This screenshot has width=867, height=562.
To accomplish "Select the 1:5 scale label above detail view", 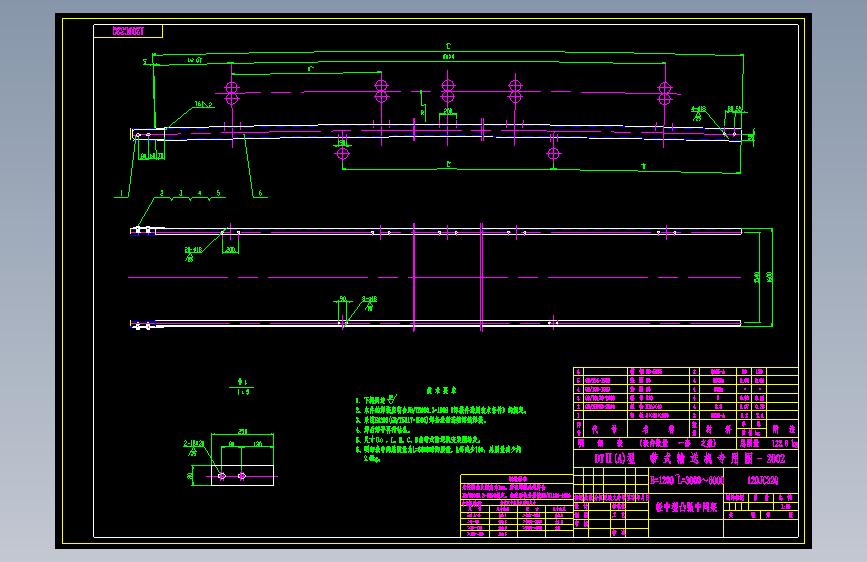I will tap(243, 392).
